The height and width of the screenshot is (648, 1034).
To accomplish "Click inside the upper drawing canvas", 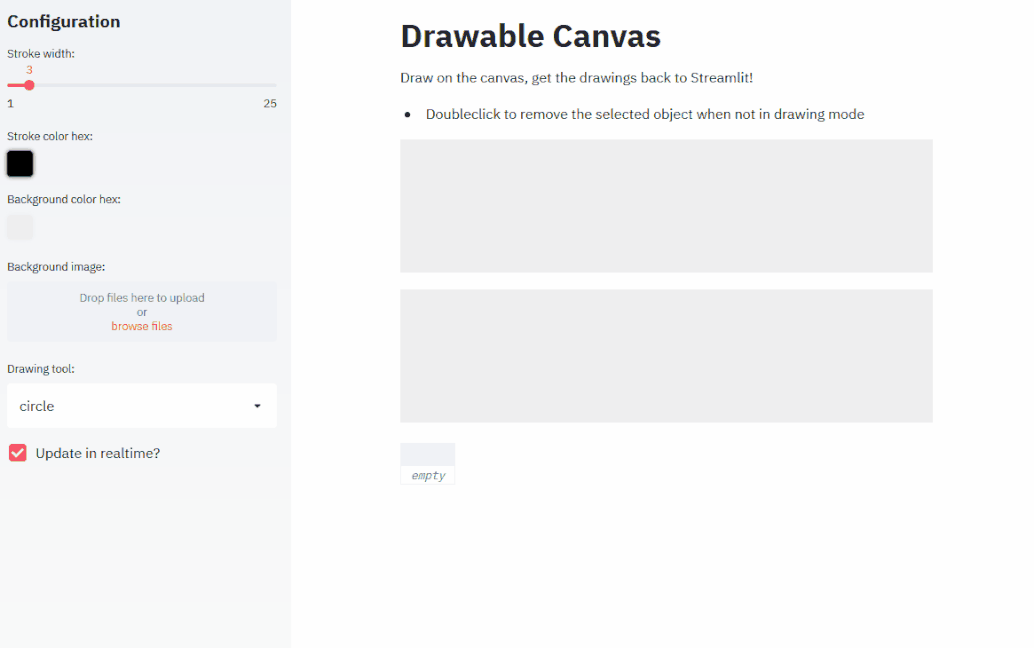I will [666, 205].
